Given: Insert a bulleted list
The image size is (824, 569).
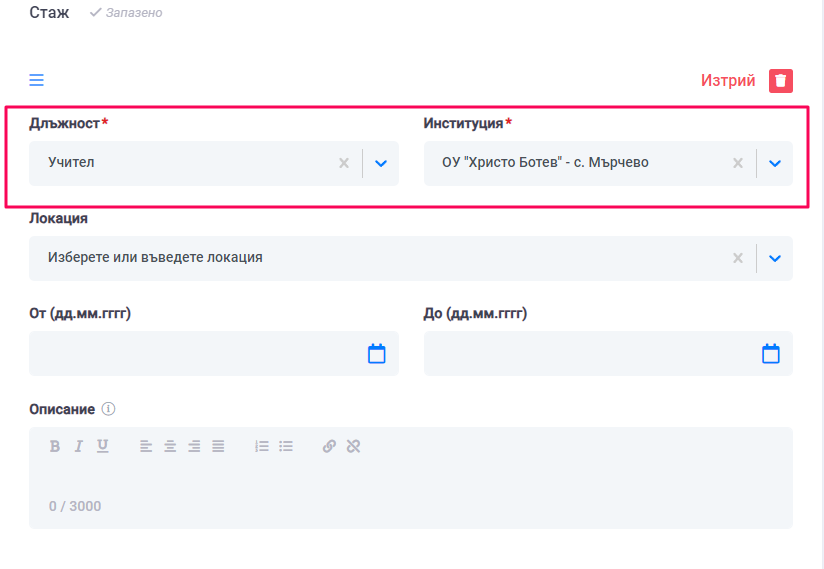Looking at the screenshot, I should (286, 446).
